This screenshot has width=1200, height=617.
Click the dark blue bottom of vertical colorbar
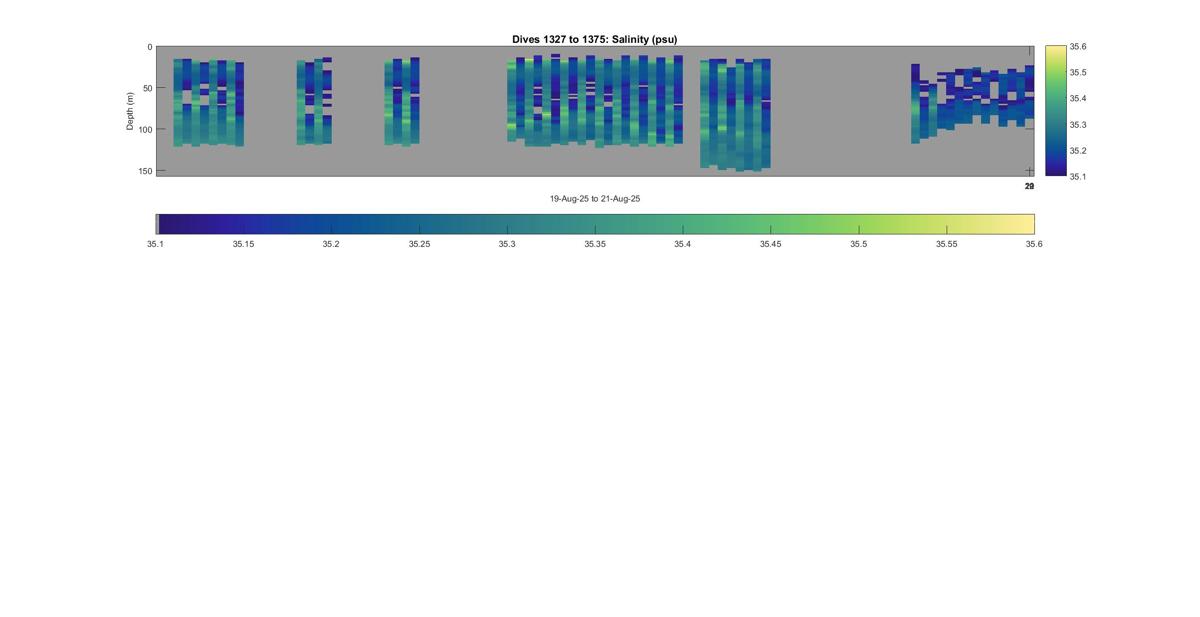pyautogui.click(x=1055, y=172)
